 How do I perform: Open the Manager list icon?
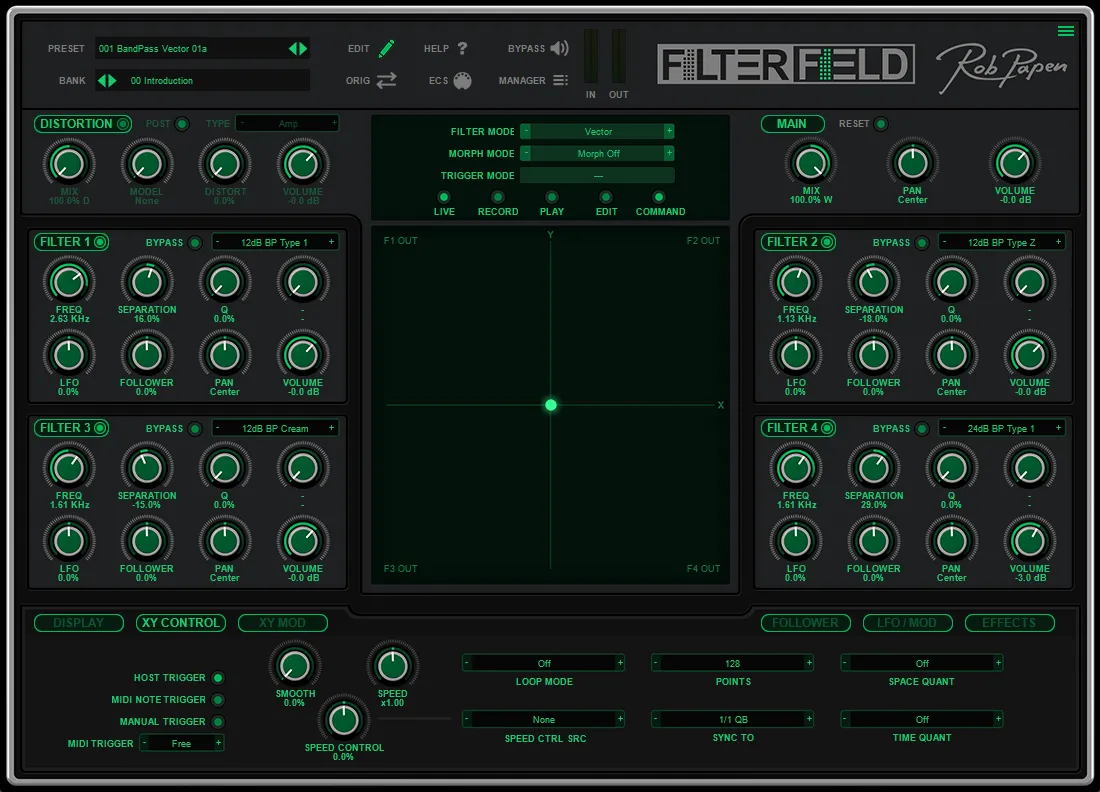tap(560, 81)
